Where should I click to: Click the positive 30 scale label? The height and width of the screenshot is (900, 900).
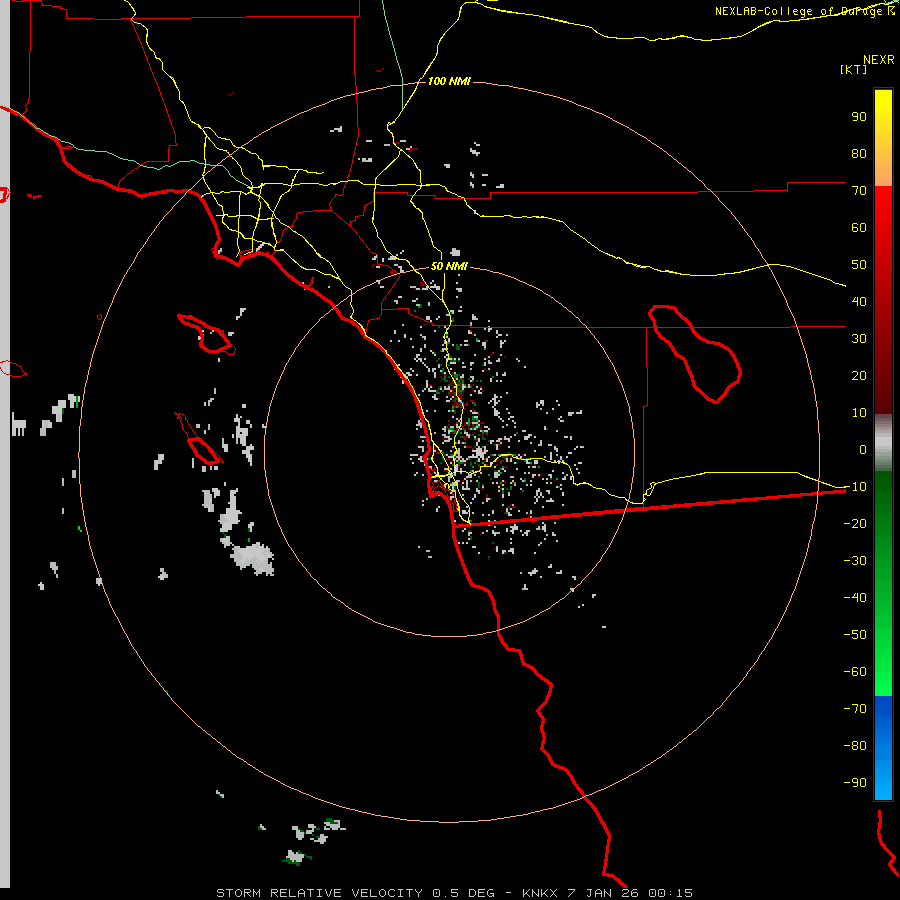tap(859, 339)
